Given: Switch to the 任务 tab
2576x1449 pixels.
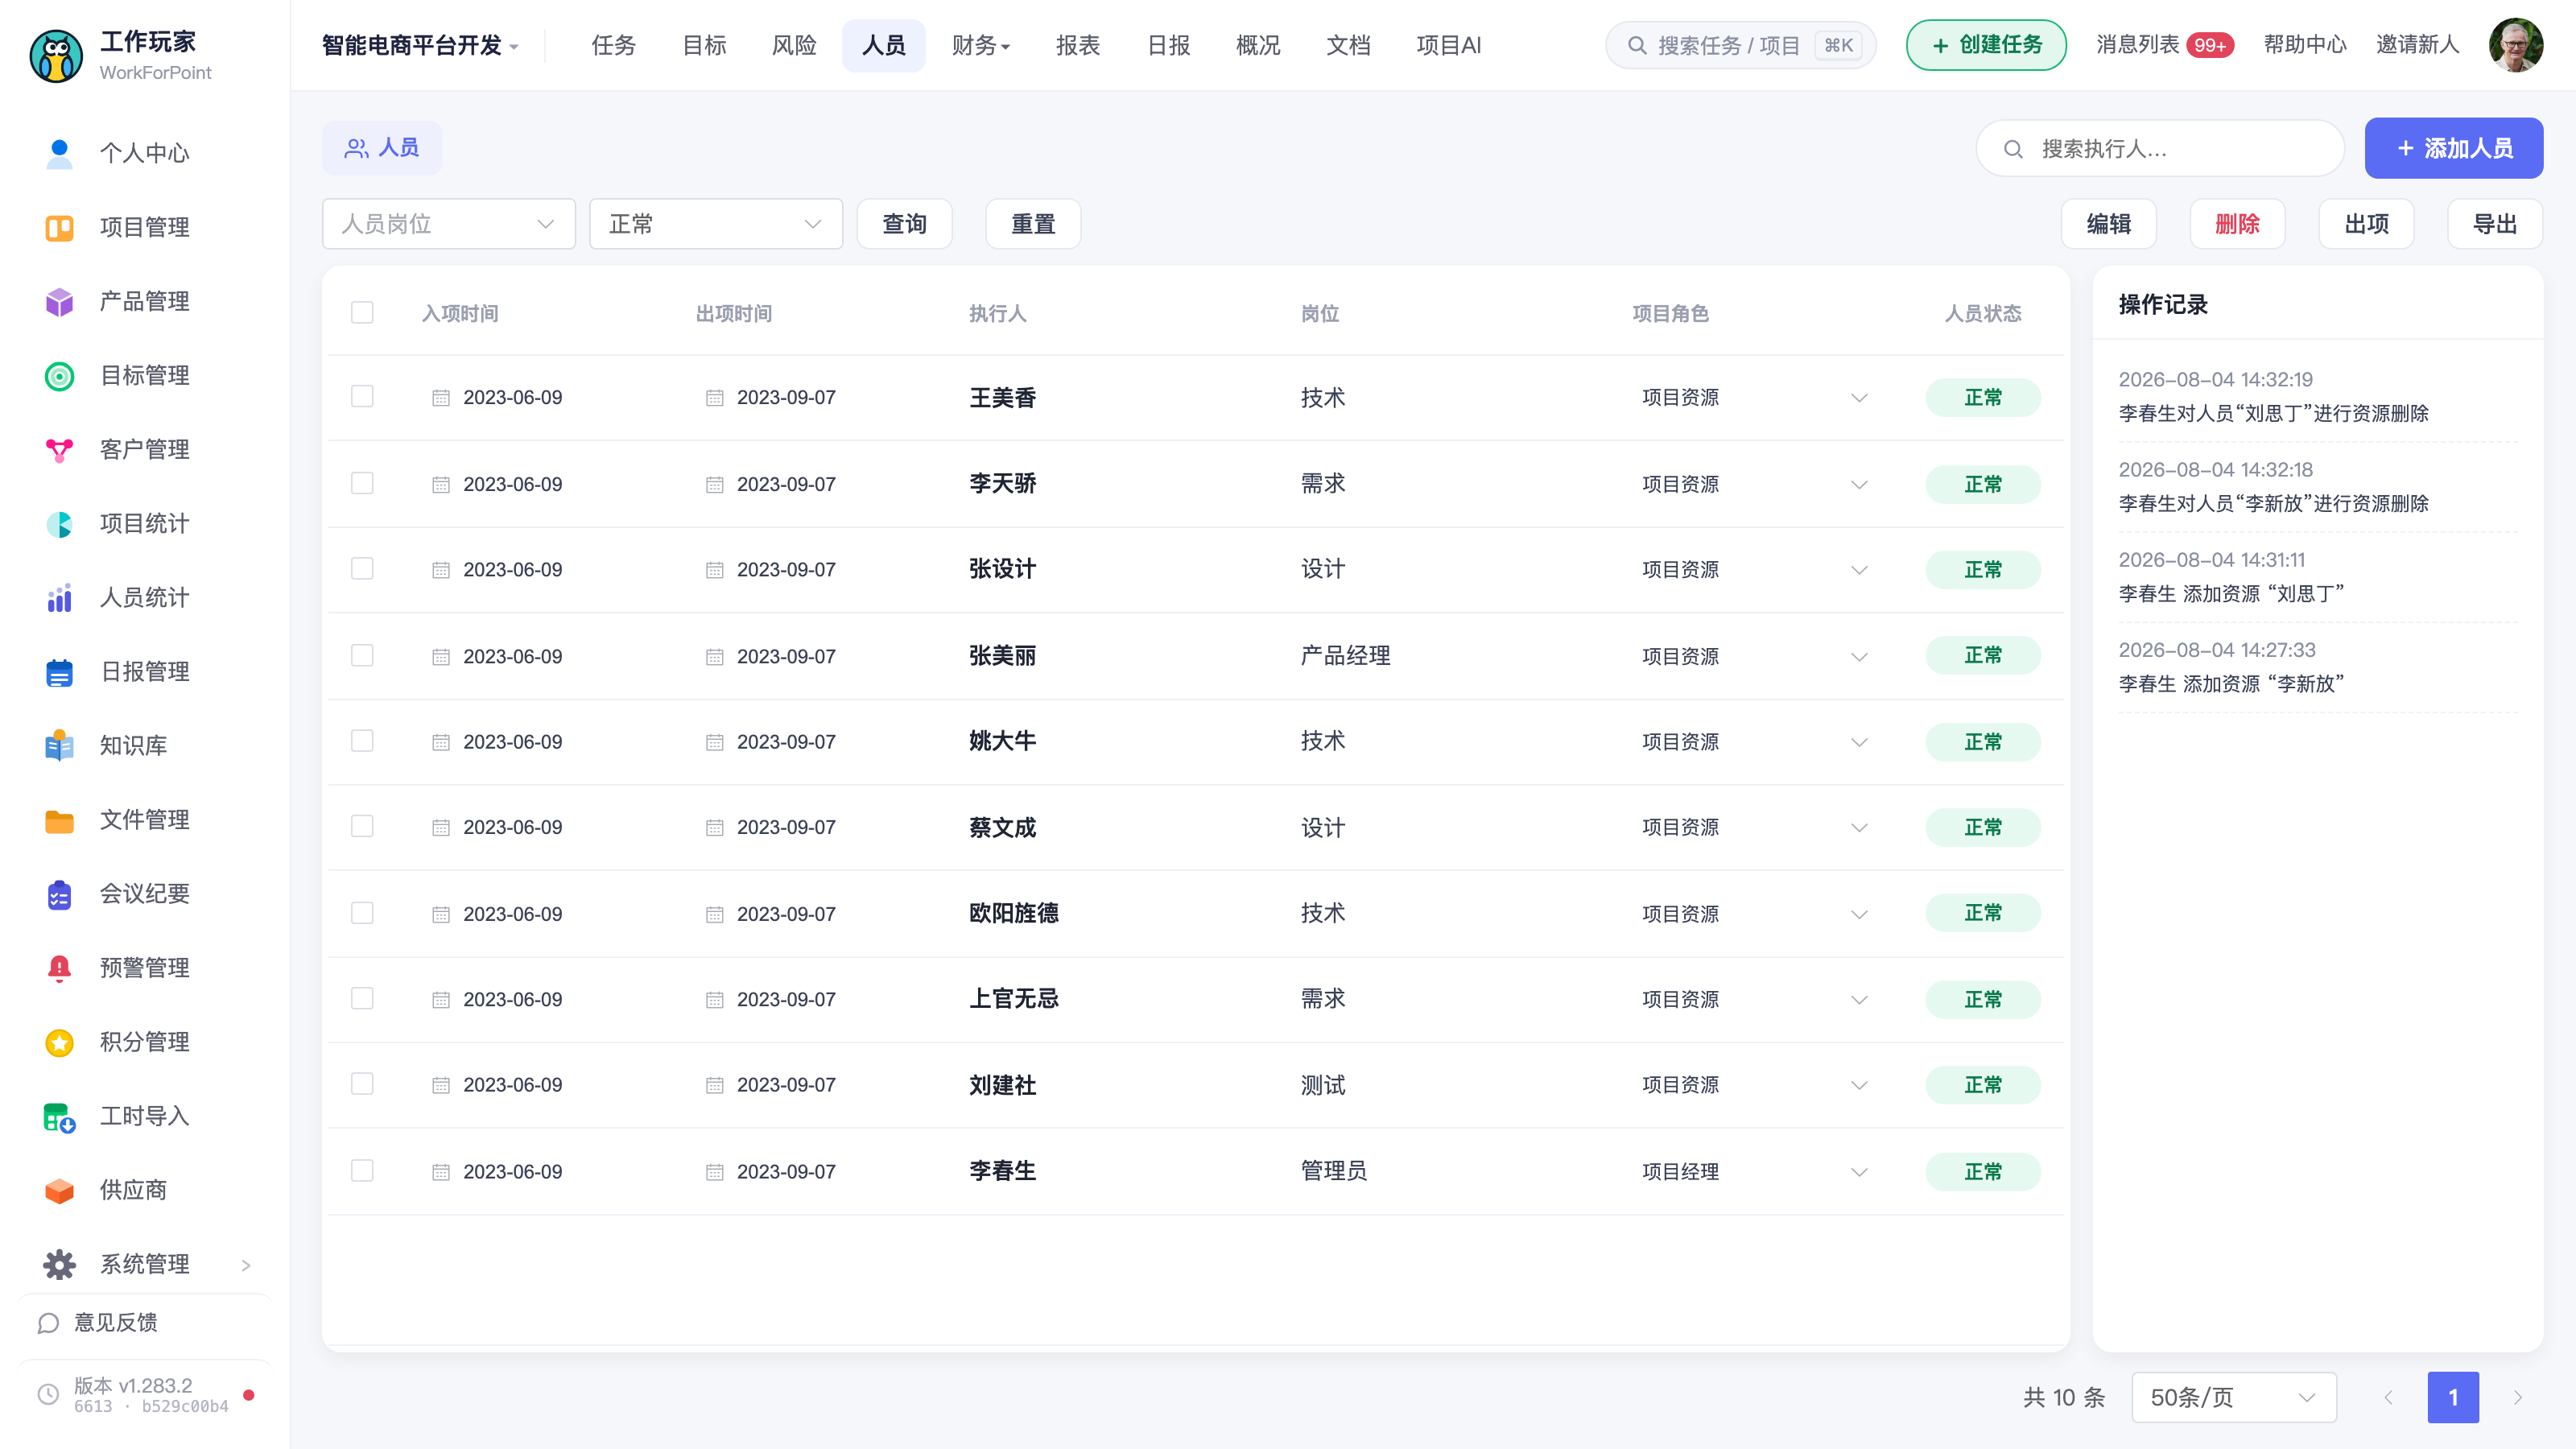Looking at the screenshot, I should tap(613, 45).
